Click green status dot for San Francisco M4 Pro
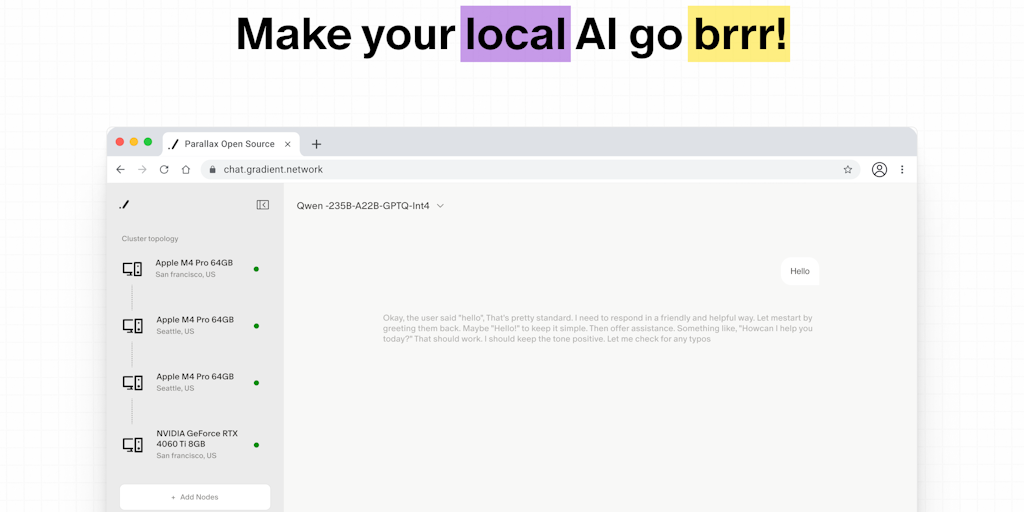The image size is (1024, 512). (256, 269)
